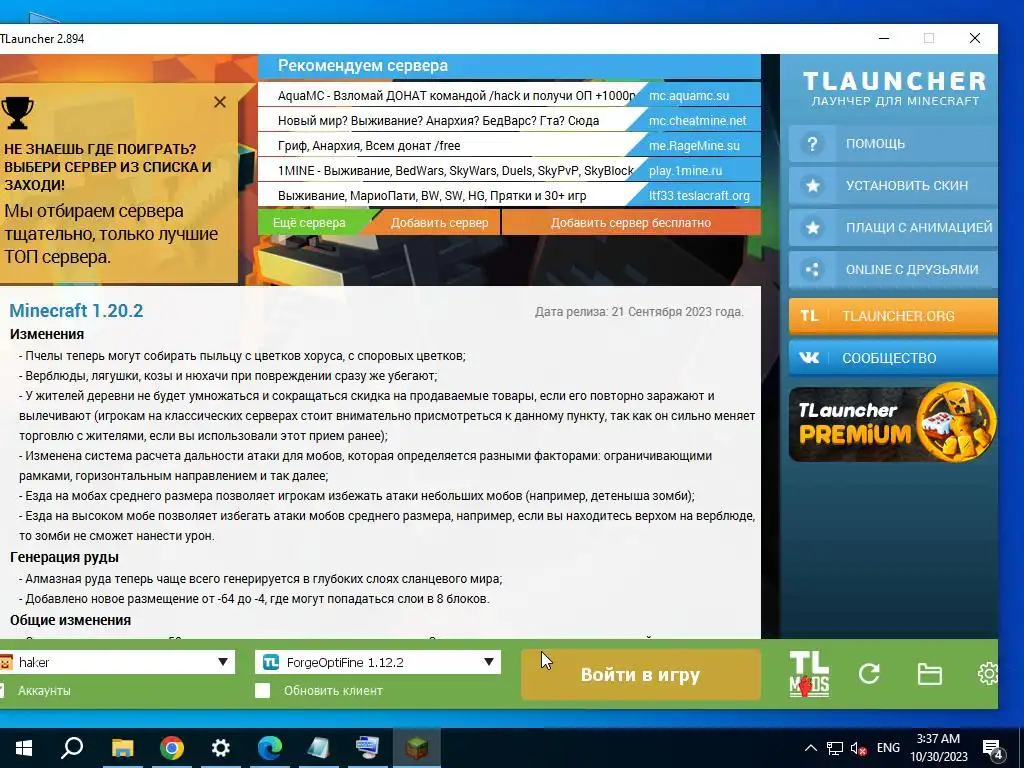Open the notification center icon
This screenshot has width=1024, height=768.
993,749
